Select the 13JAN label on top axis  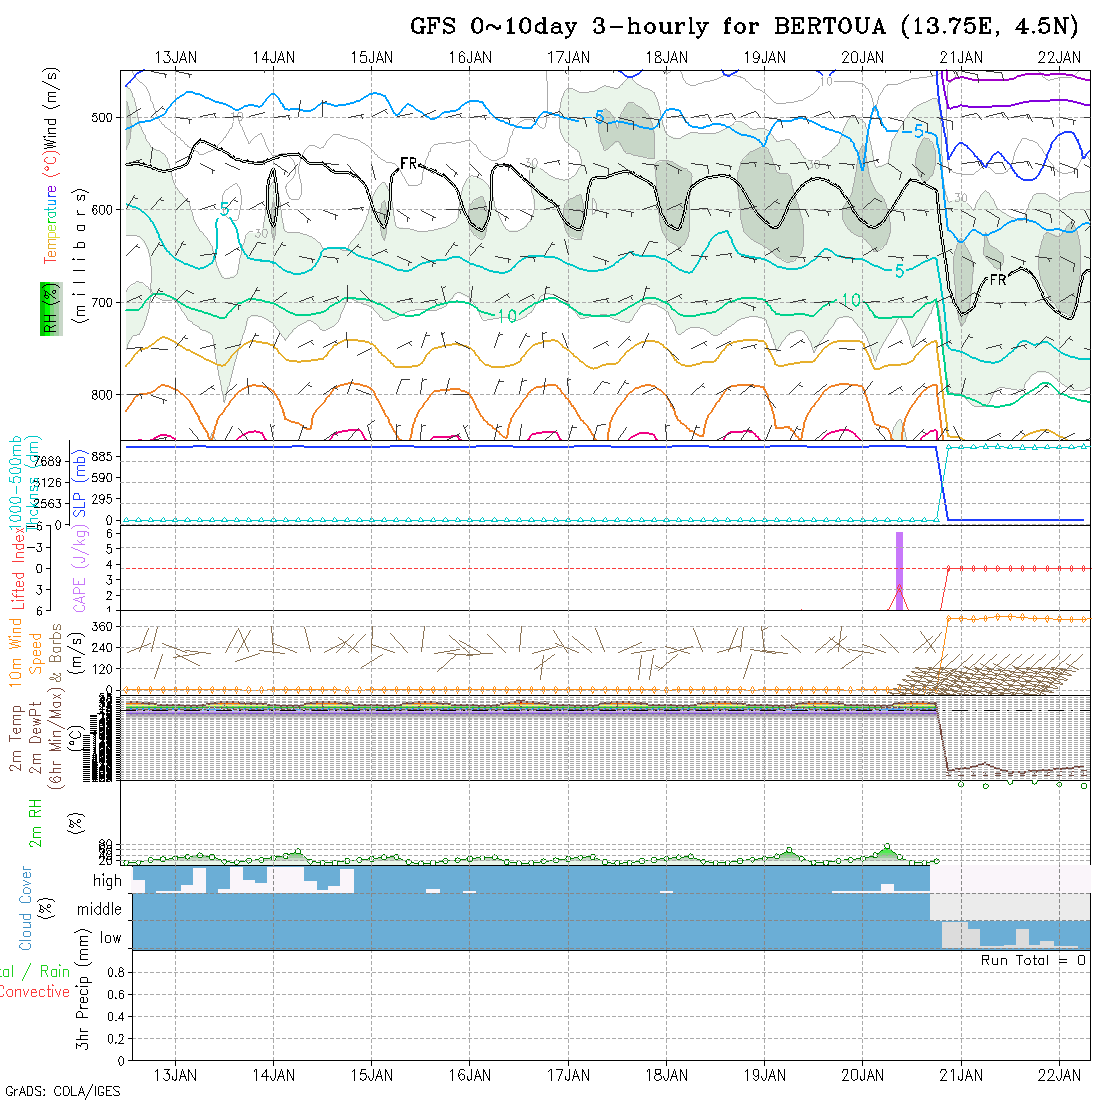pos(176,57)
